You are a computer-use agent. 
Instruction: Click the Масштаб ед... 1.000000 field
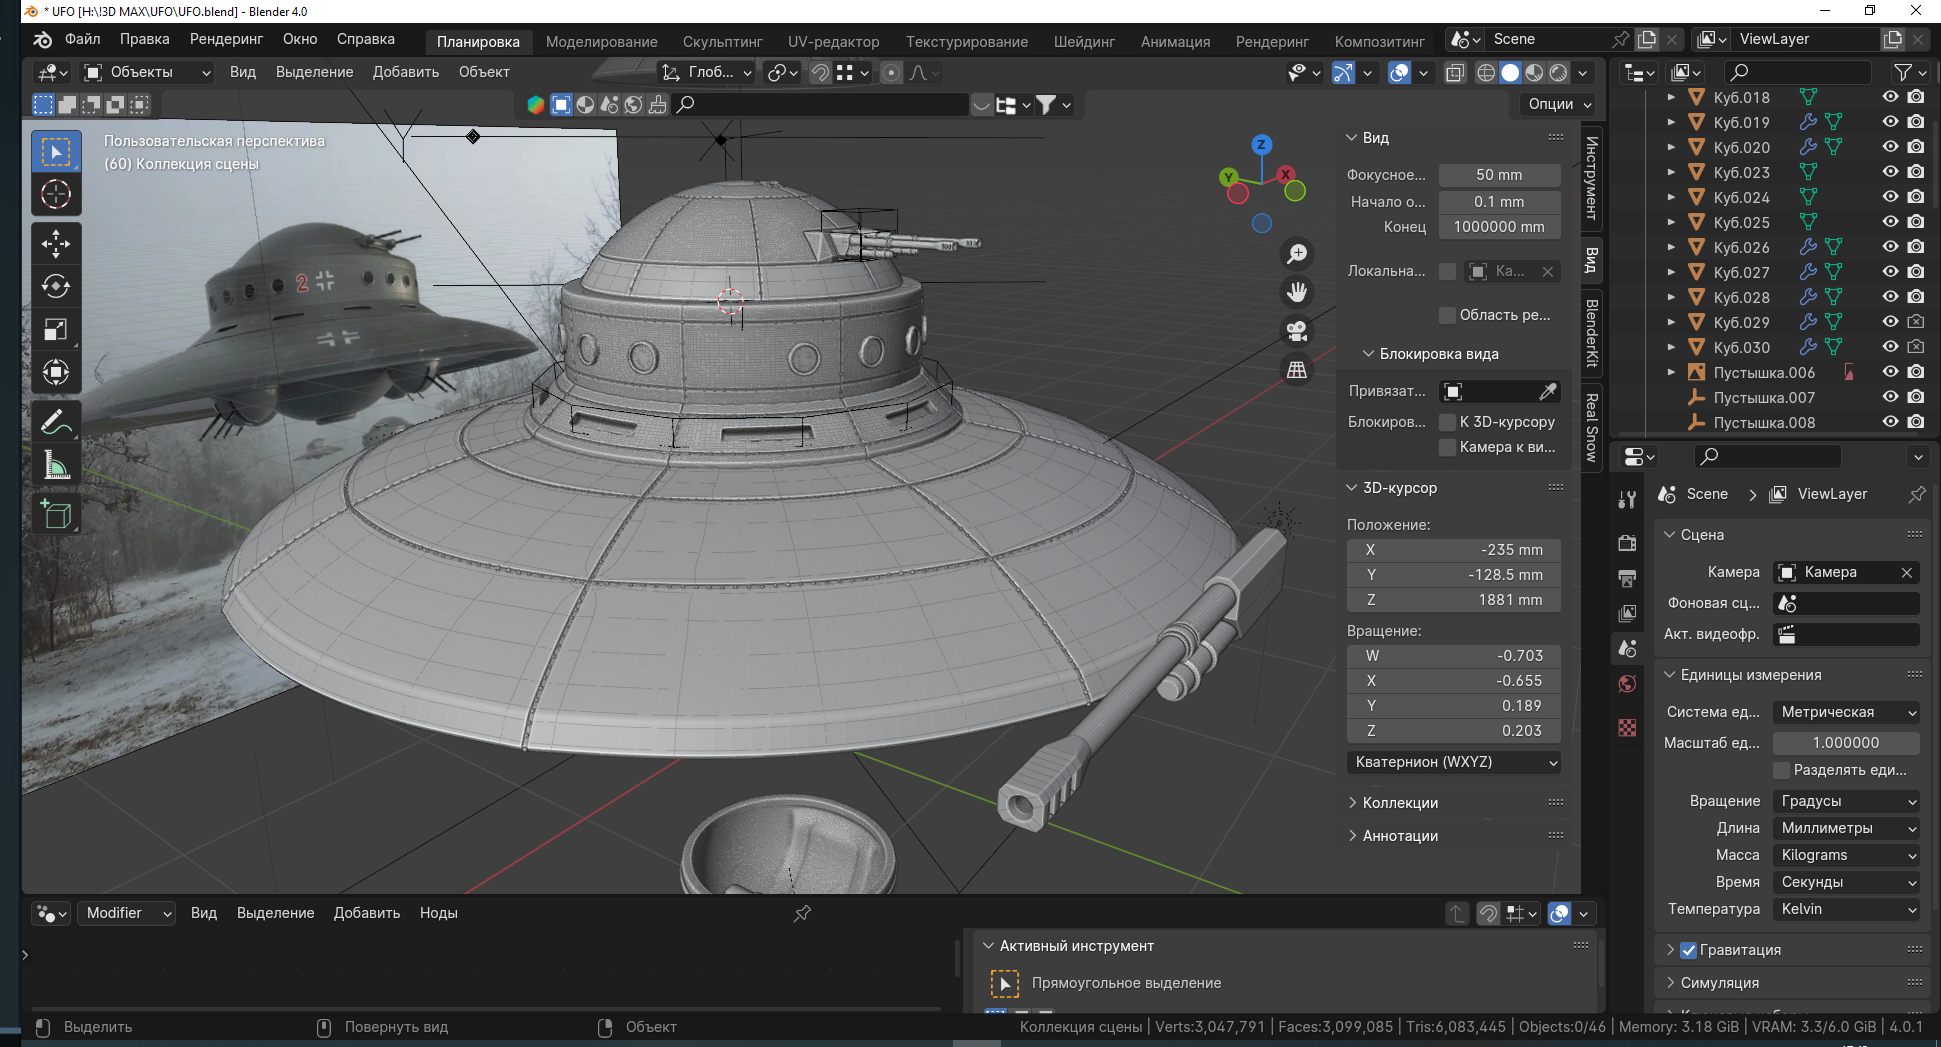click(1846, 743)
